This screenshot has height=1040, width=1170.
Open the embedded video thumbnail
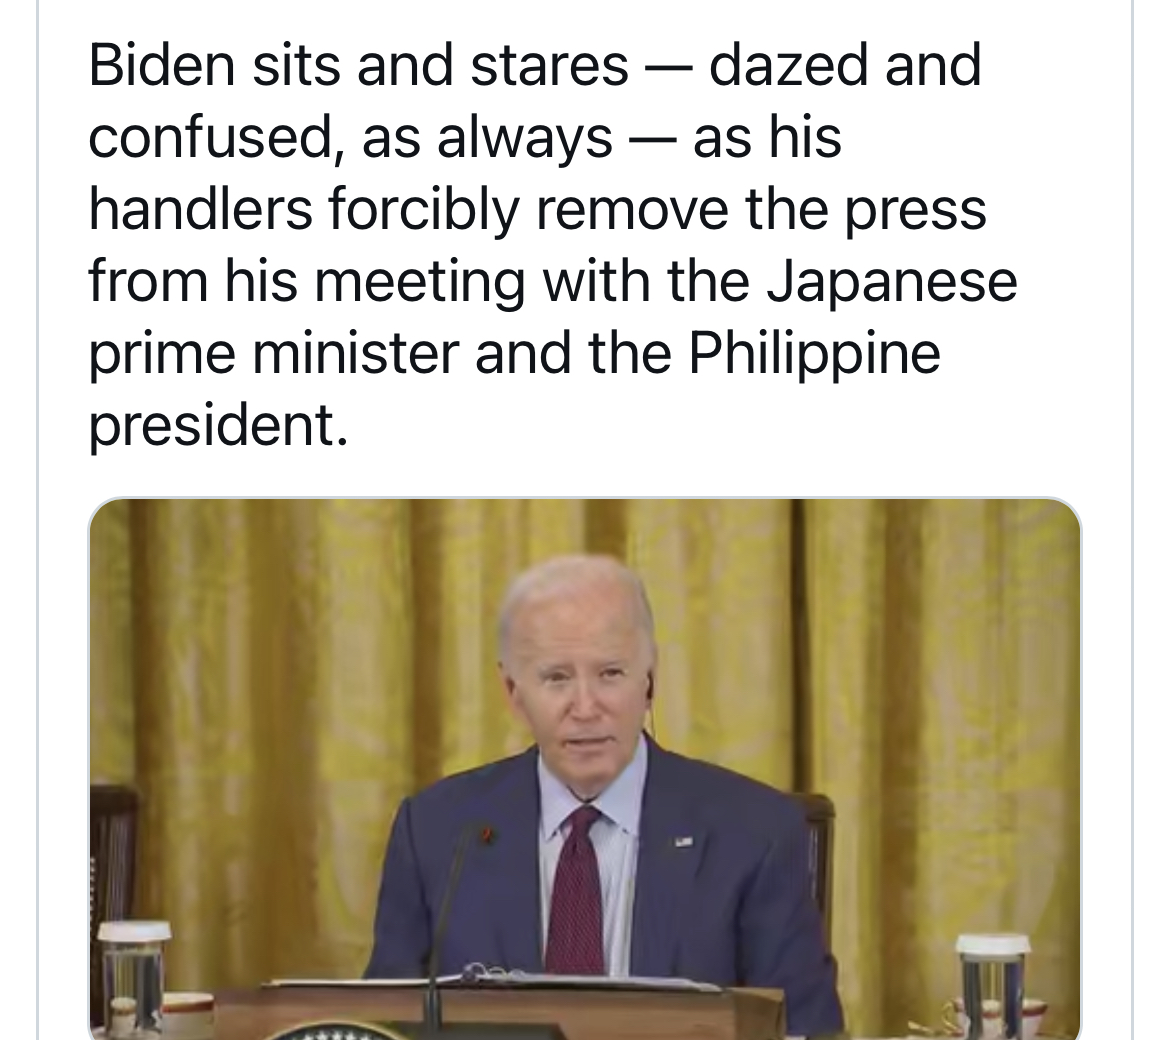(x=585, y=768)
